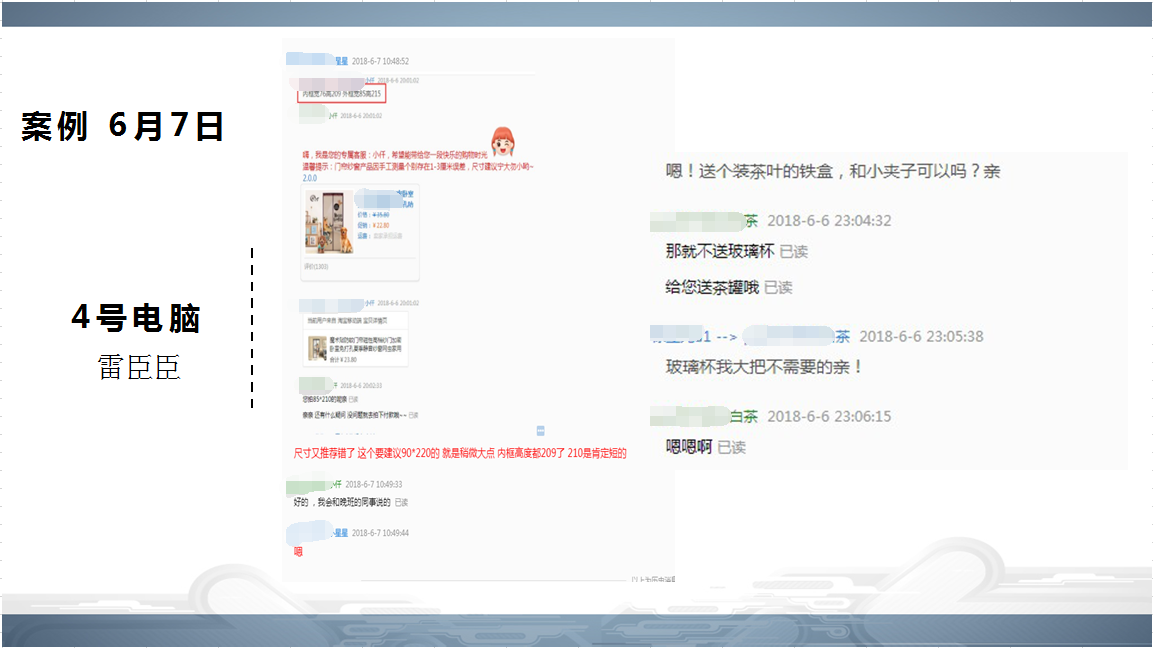Click the red-boxed message '内框宽76高209'
Screen dimensions: 1153x648
(x=342, y=94)
